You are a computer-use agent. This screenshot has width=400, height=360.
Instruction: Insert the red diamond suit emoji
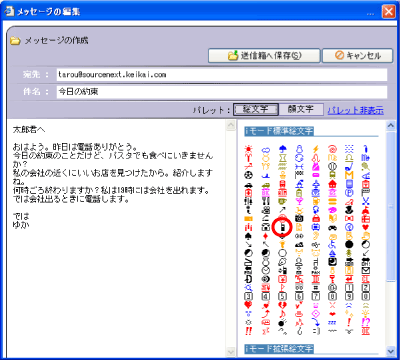pyautogui.click(x=266, y=236)
